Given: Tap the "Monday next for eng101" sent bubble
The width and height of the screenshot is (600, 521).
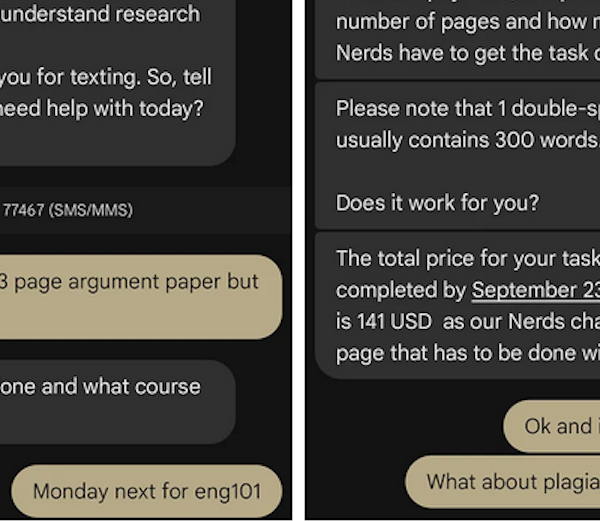Looking at the screenshot, I should (x=147, y=491).
